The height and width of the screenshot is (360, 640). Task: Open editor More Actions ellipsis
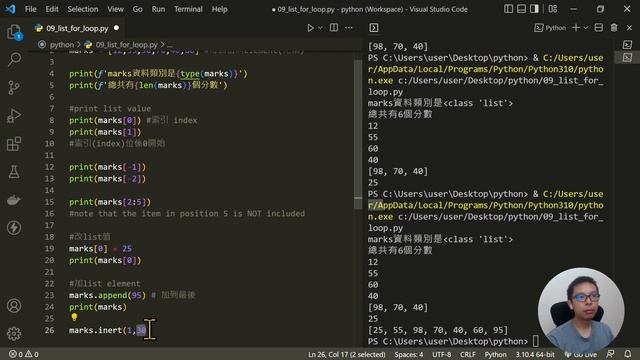click(349, 28)
